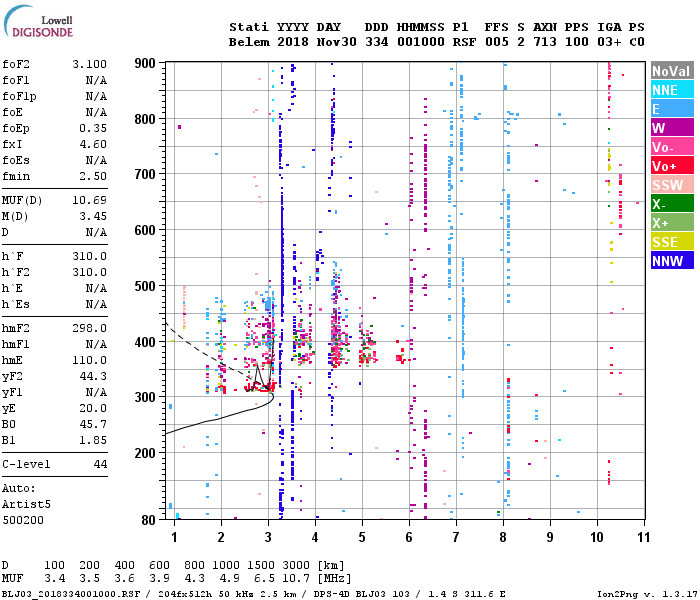Viewport: 700px width, 600px height.
Task: Click the Artist5 auto-scaling label
Action: point(26,504)
